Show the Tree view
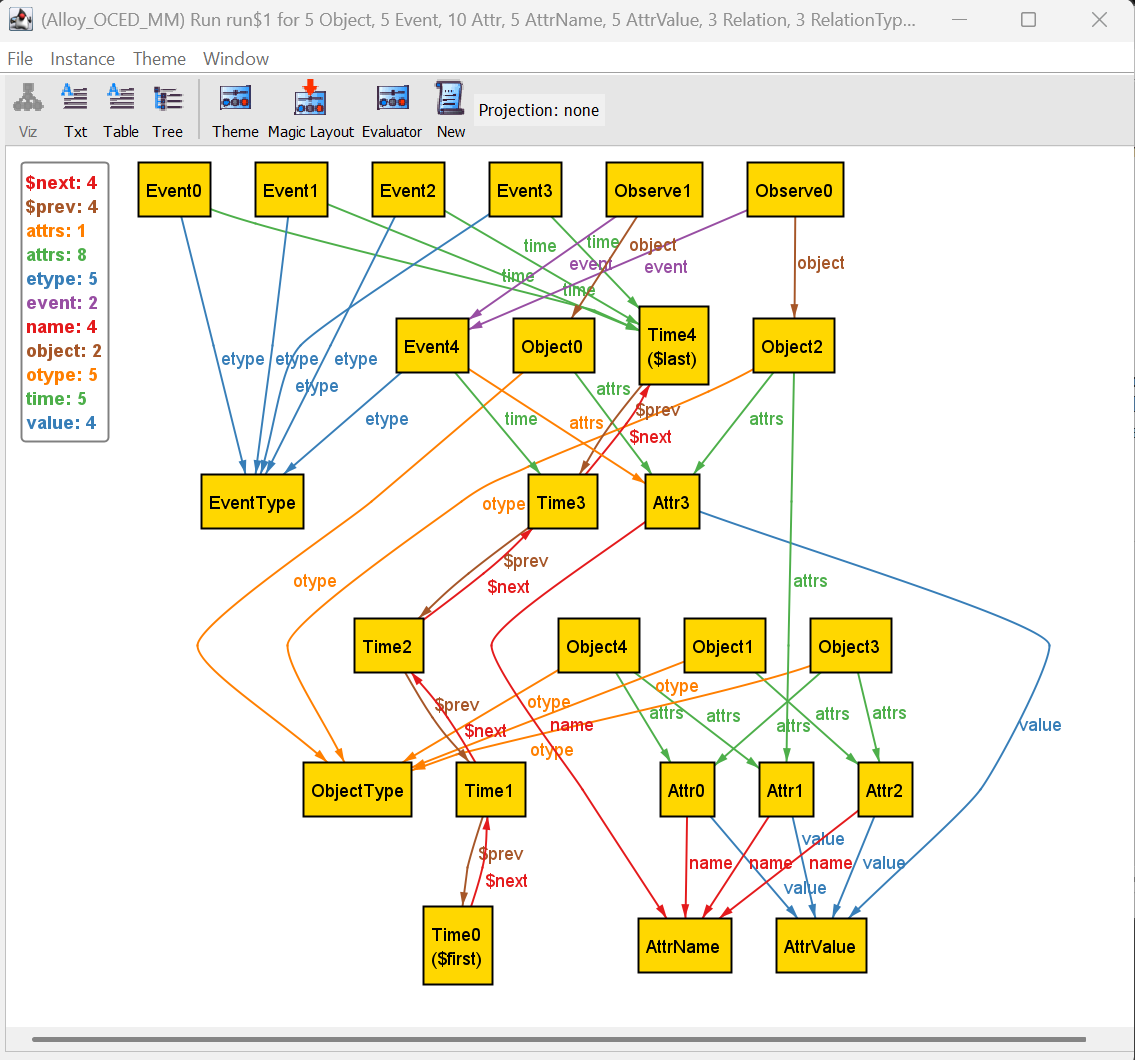This screenshot has width=1135, height=1060. (x=167, y=110)
